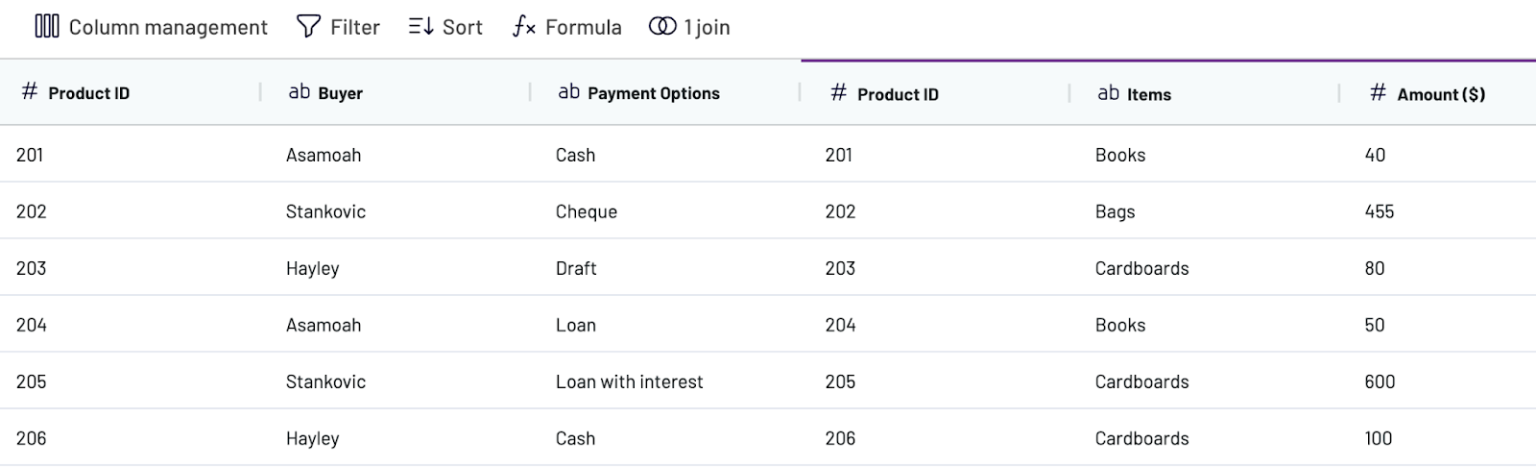This screenshot has height=467, width=1536.
Task: Open the Formula editor
Action: click(x=582, y=27)
